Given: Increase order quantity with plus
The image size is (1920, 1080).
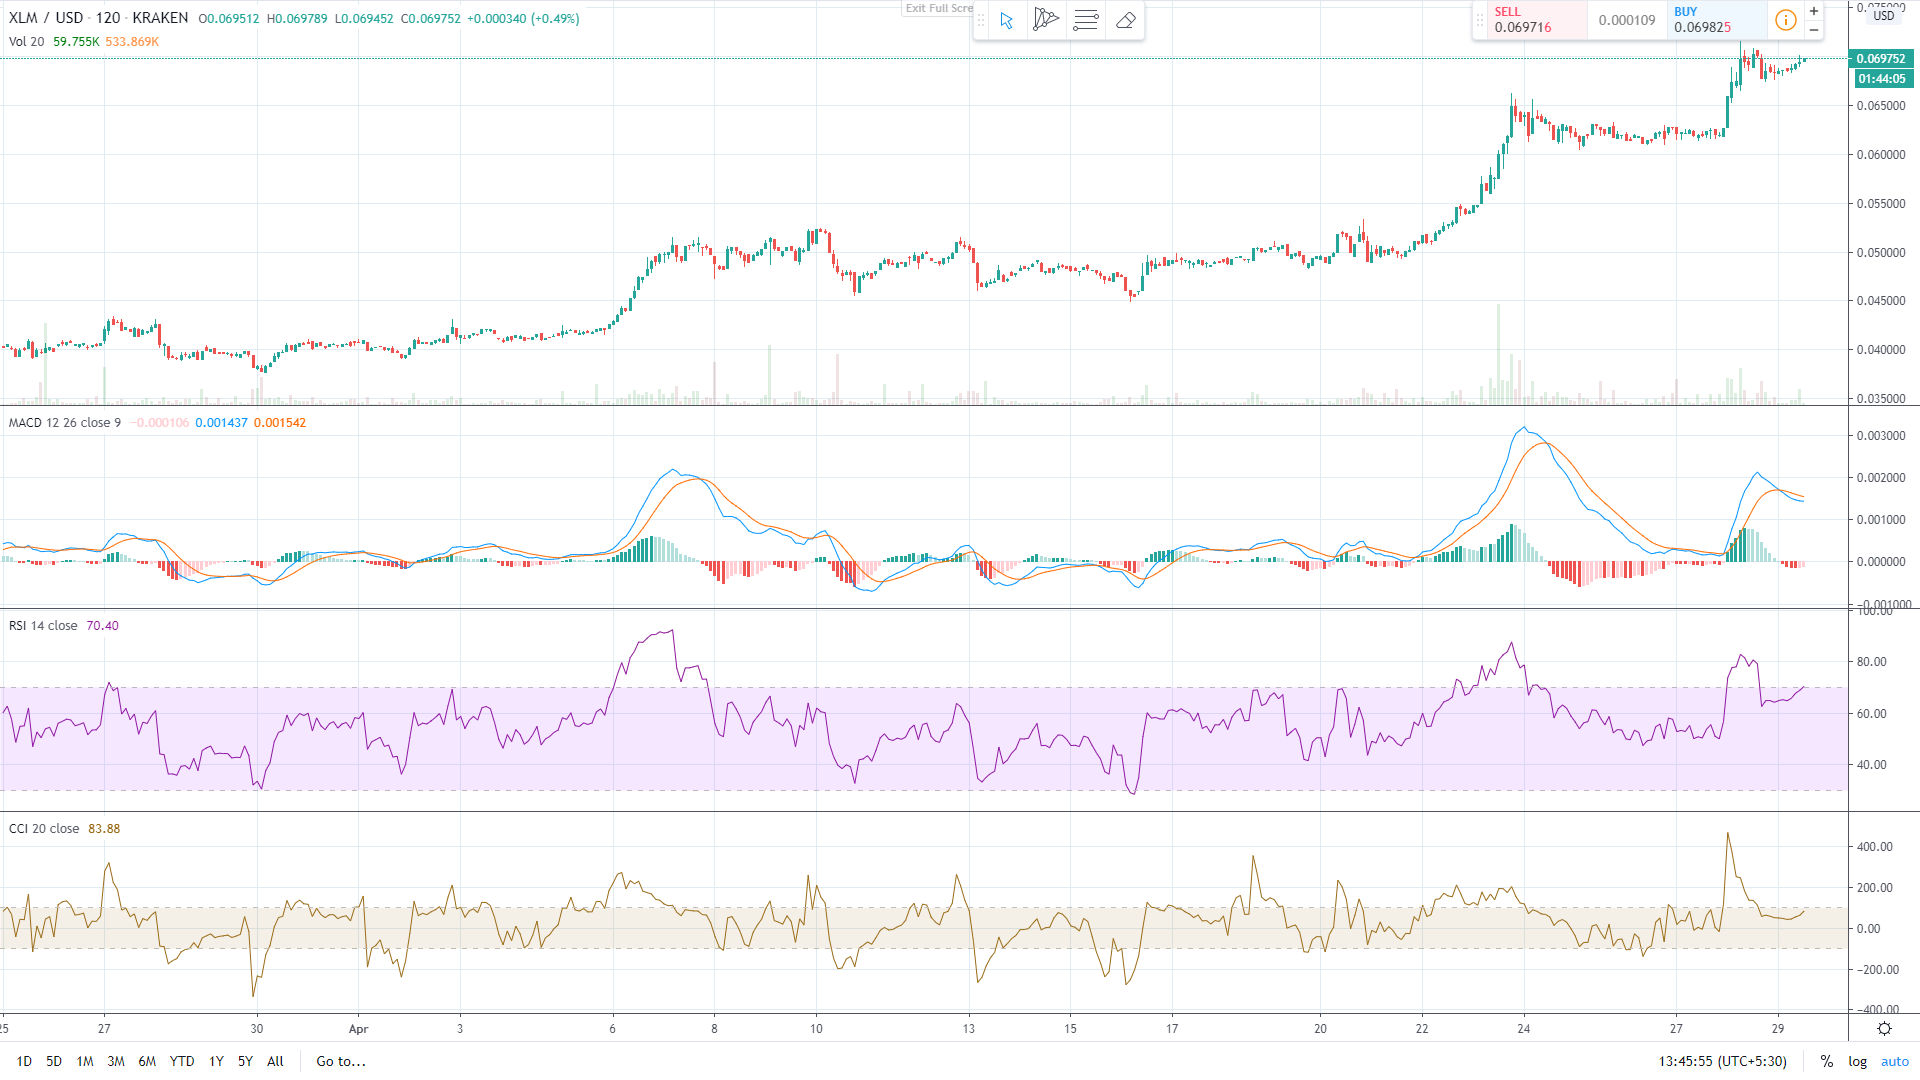Looking at the screenshot, I should coord(1814,11).
